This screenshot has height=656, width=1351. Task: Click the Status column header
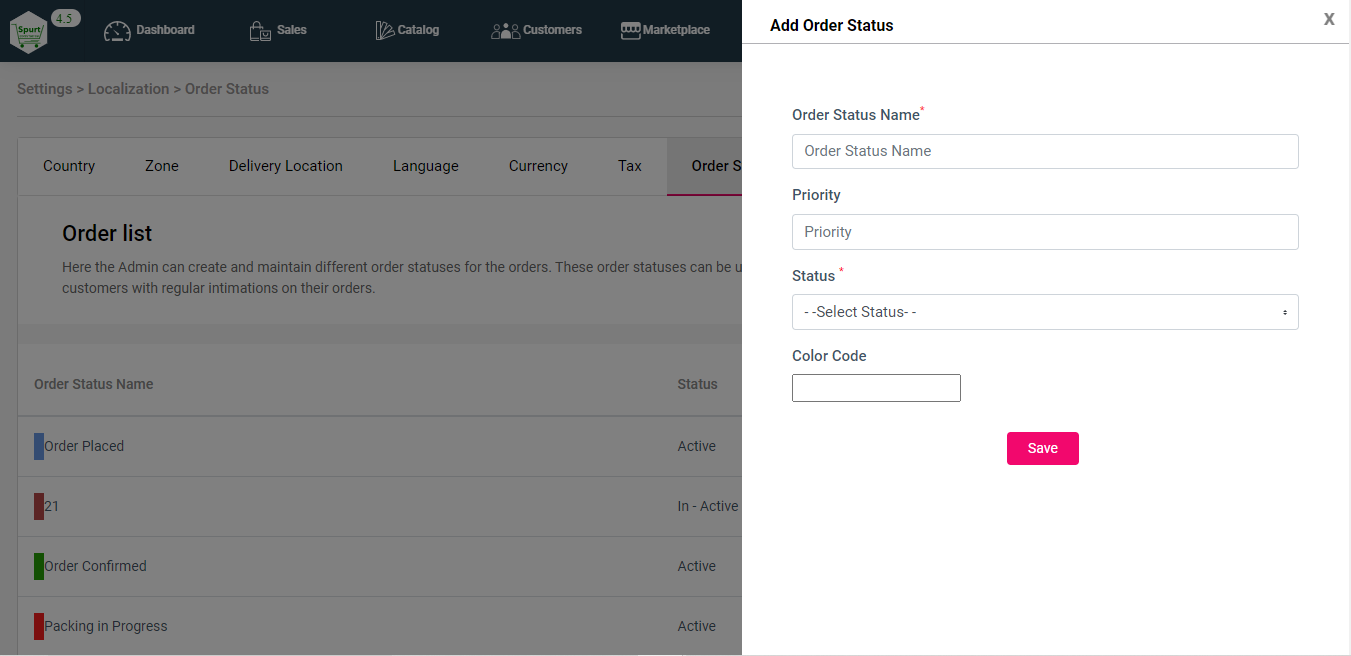point(698,384)
